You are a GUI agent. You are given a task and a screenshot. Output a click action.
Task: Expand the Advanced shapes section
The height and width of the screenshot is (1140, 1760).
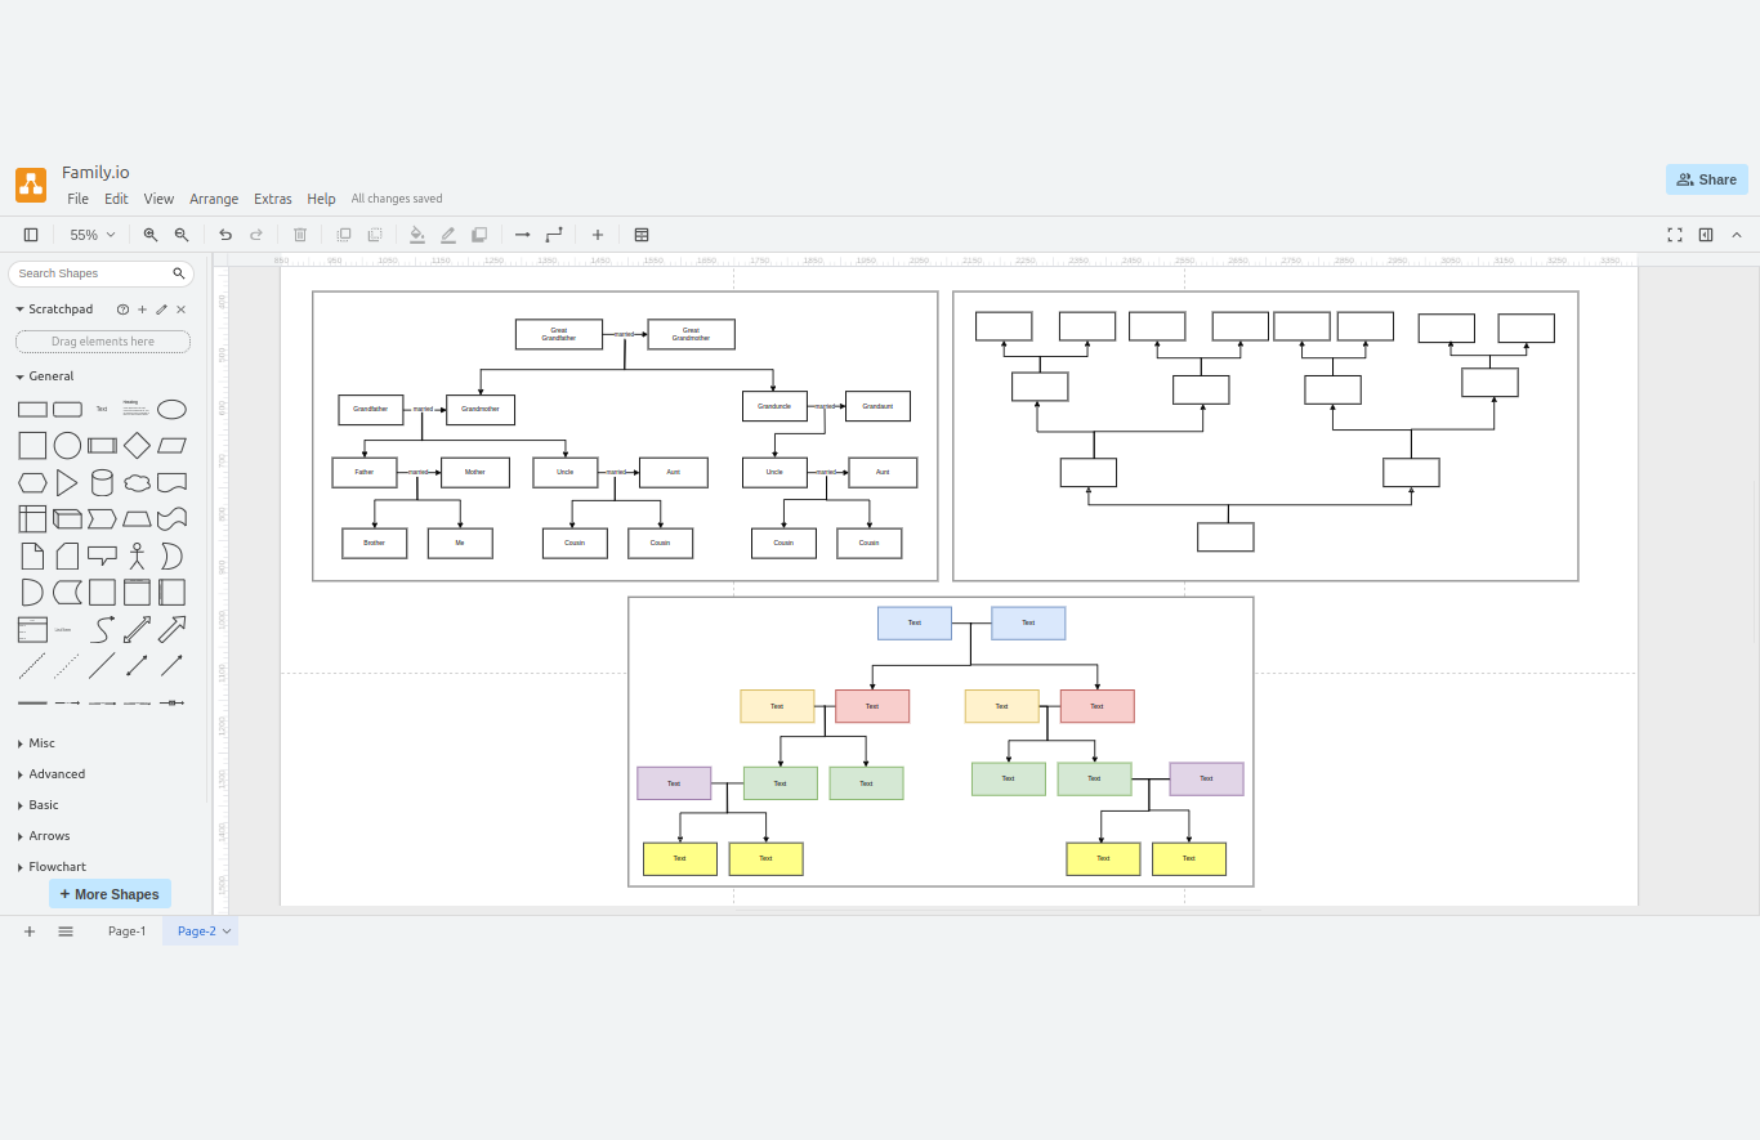coord(51,774)
